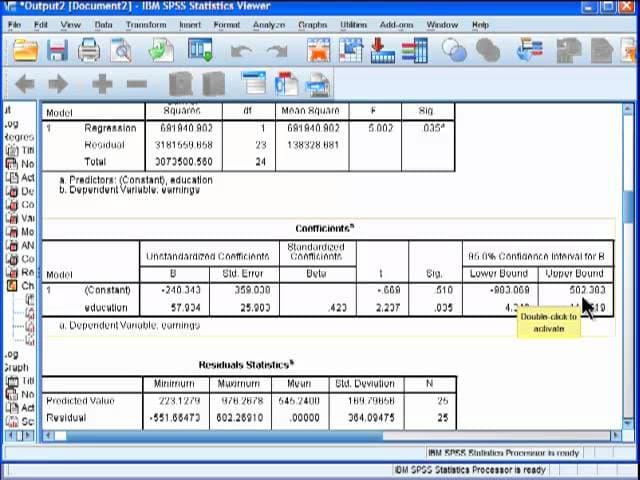640x480 pixels.
Task: Print the output with printer icon
Action: [89, 50]
